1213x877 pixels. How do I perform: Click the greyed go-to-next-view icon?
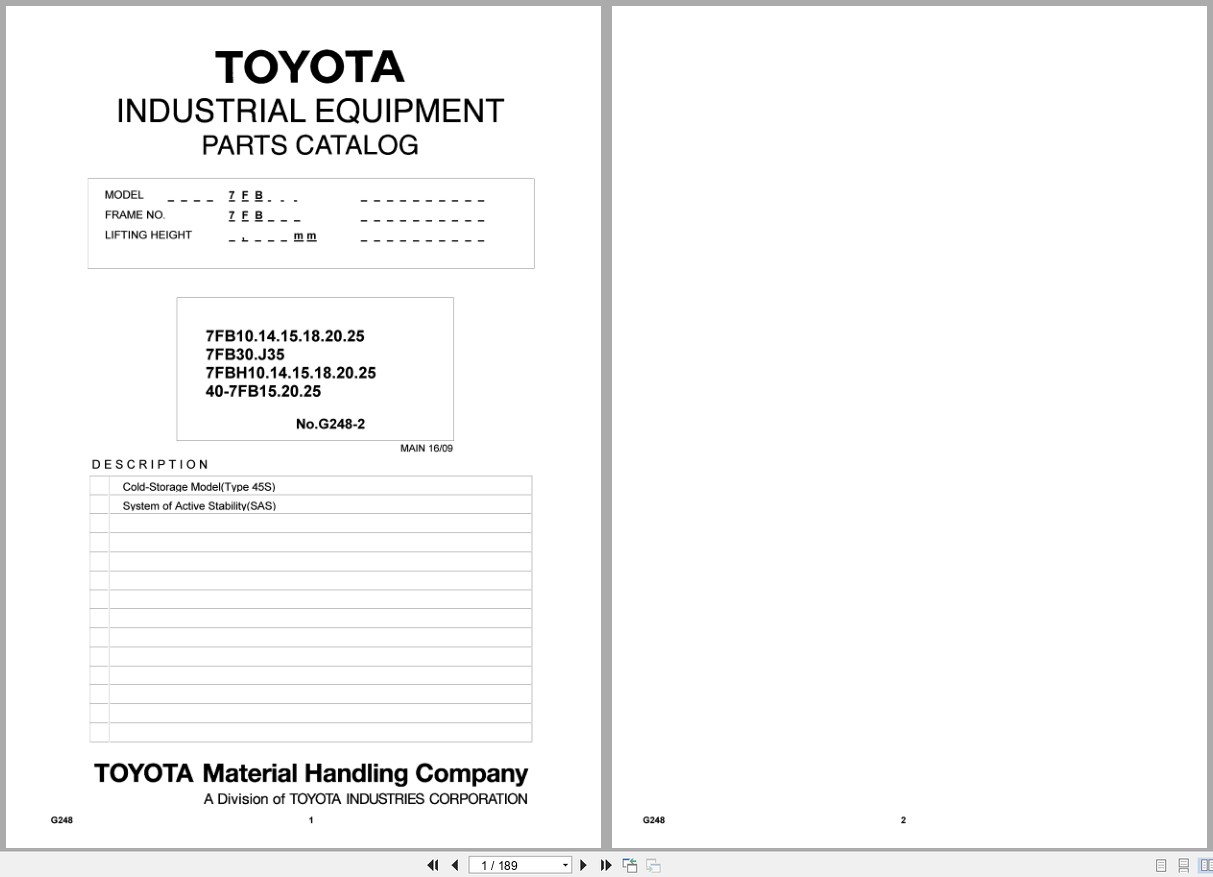point(653,865)
